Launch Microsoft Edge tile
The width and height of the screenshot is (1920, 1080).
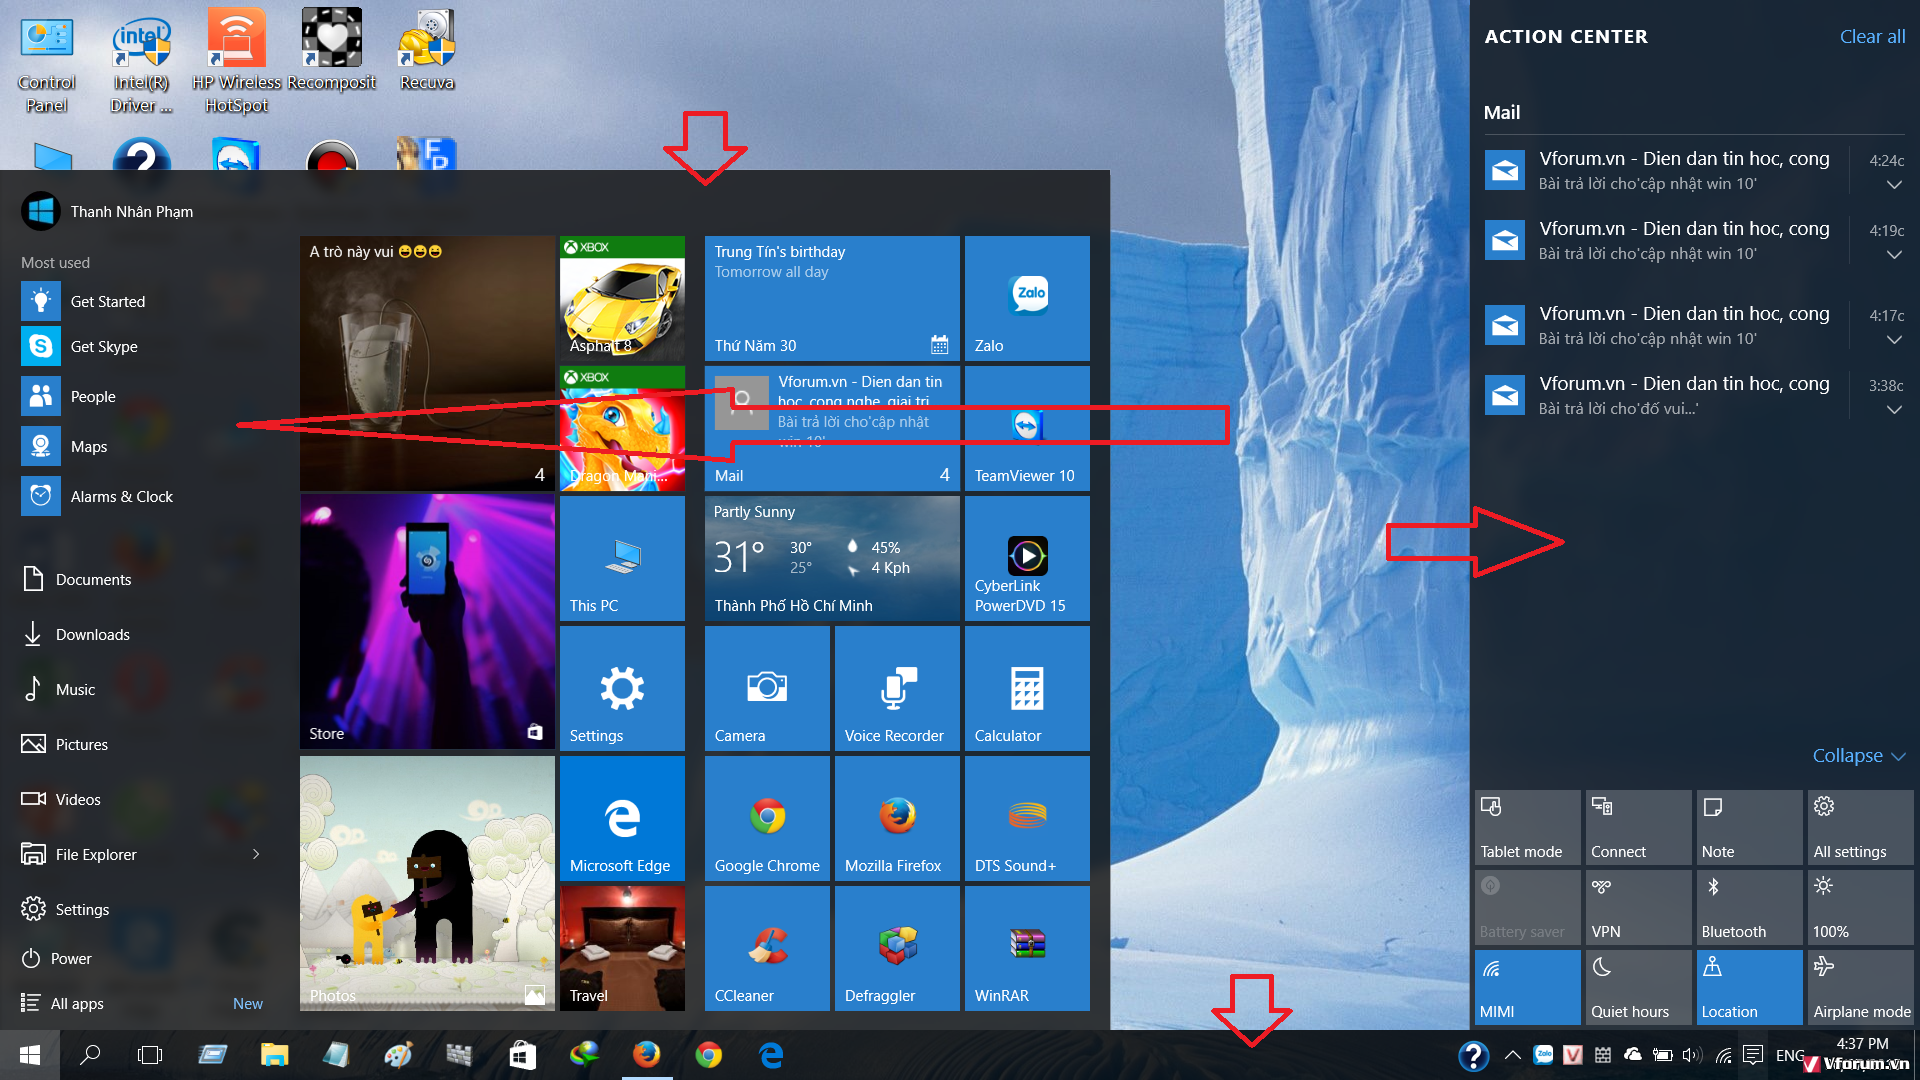coord(622,818)
